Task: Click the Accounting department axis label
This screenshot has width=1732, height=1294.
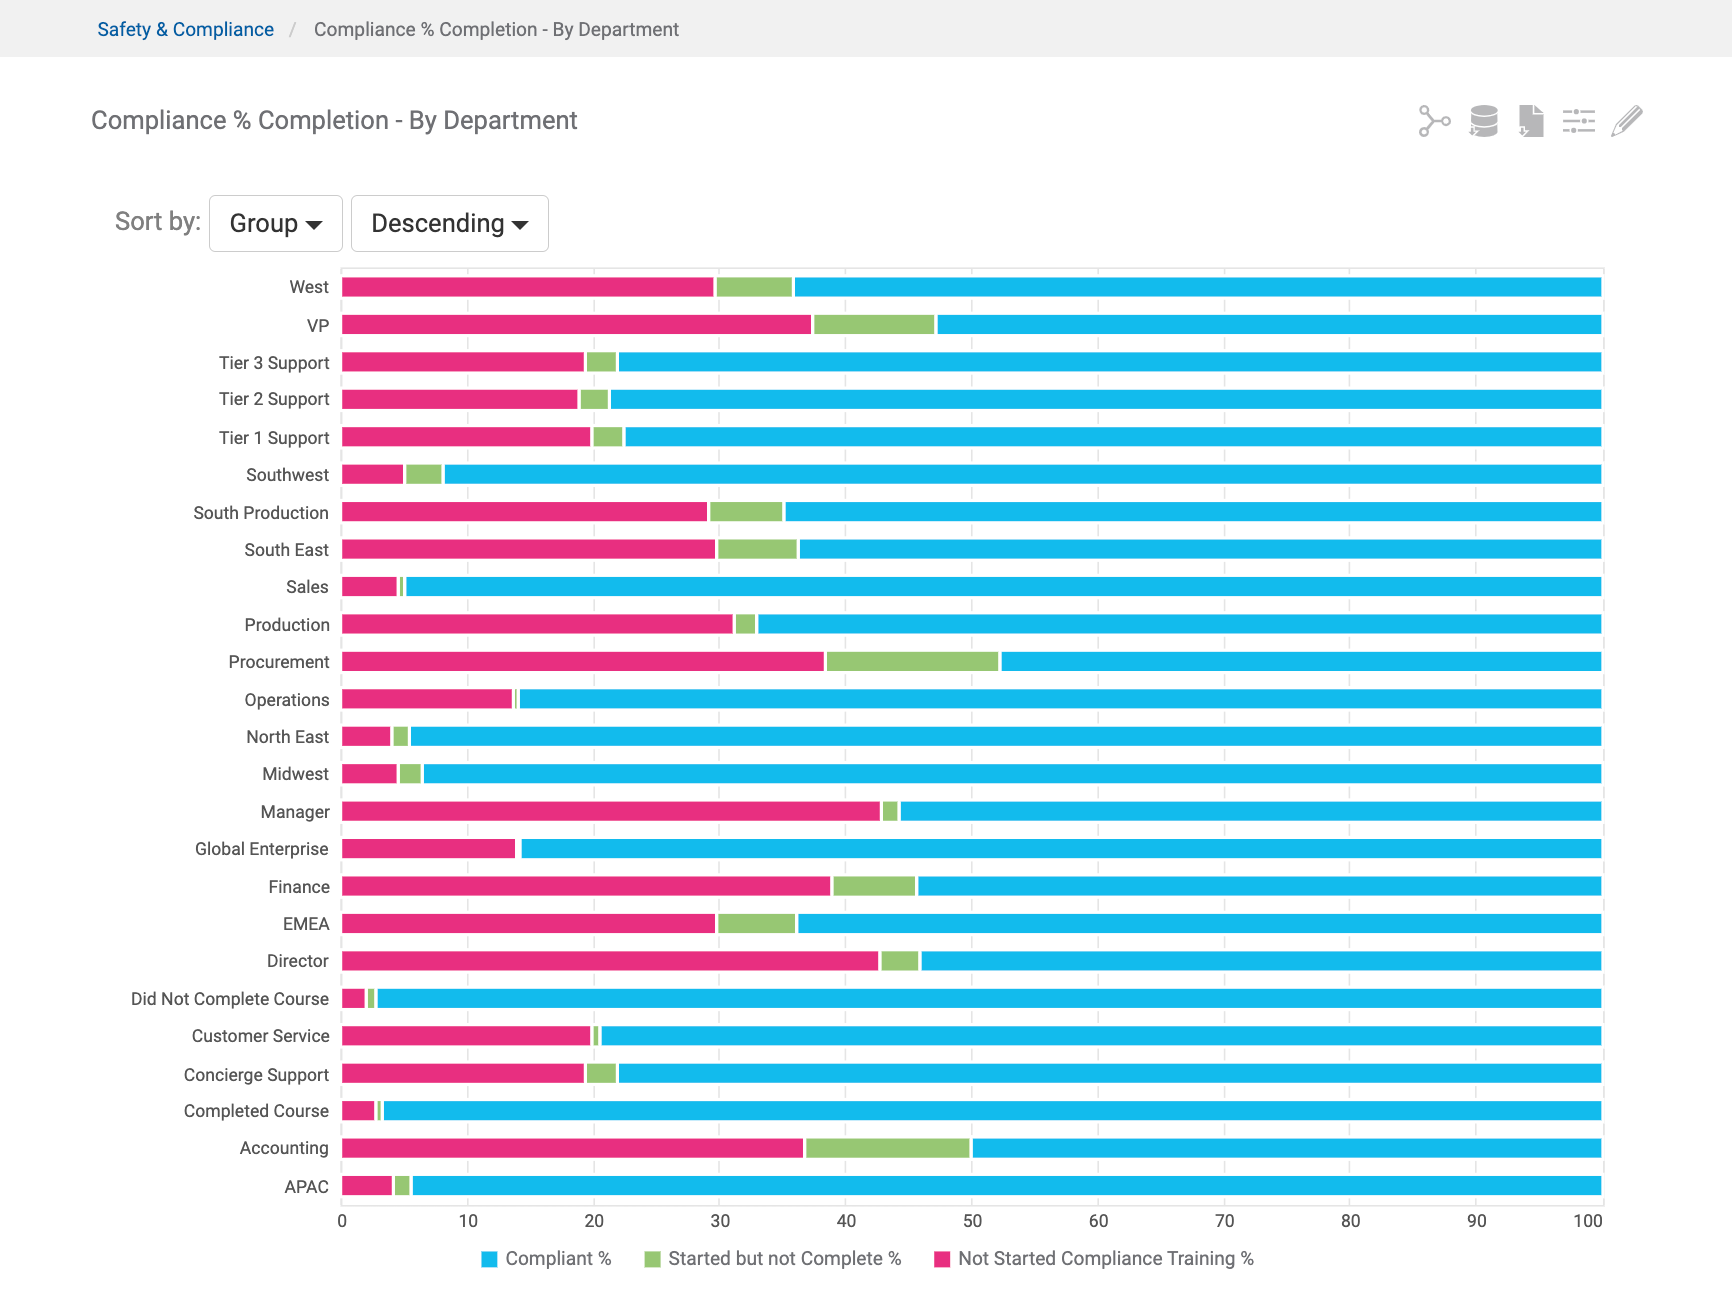Action: tap(283, 1148)
